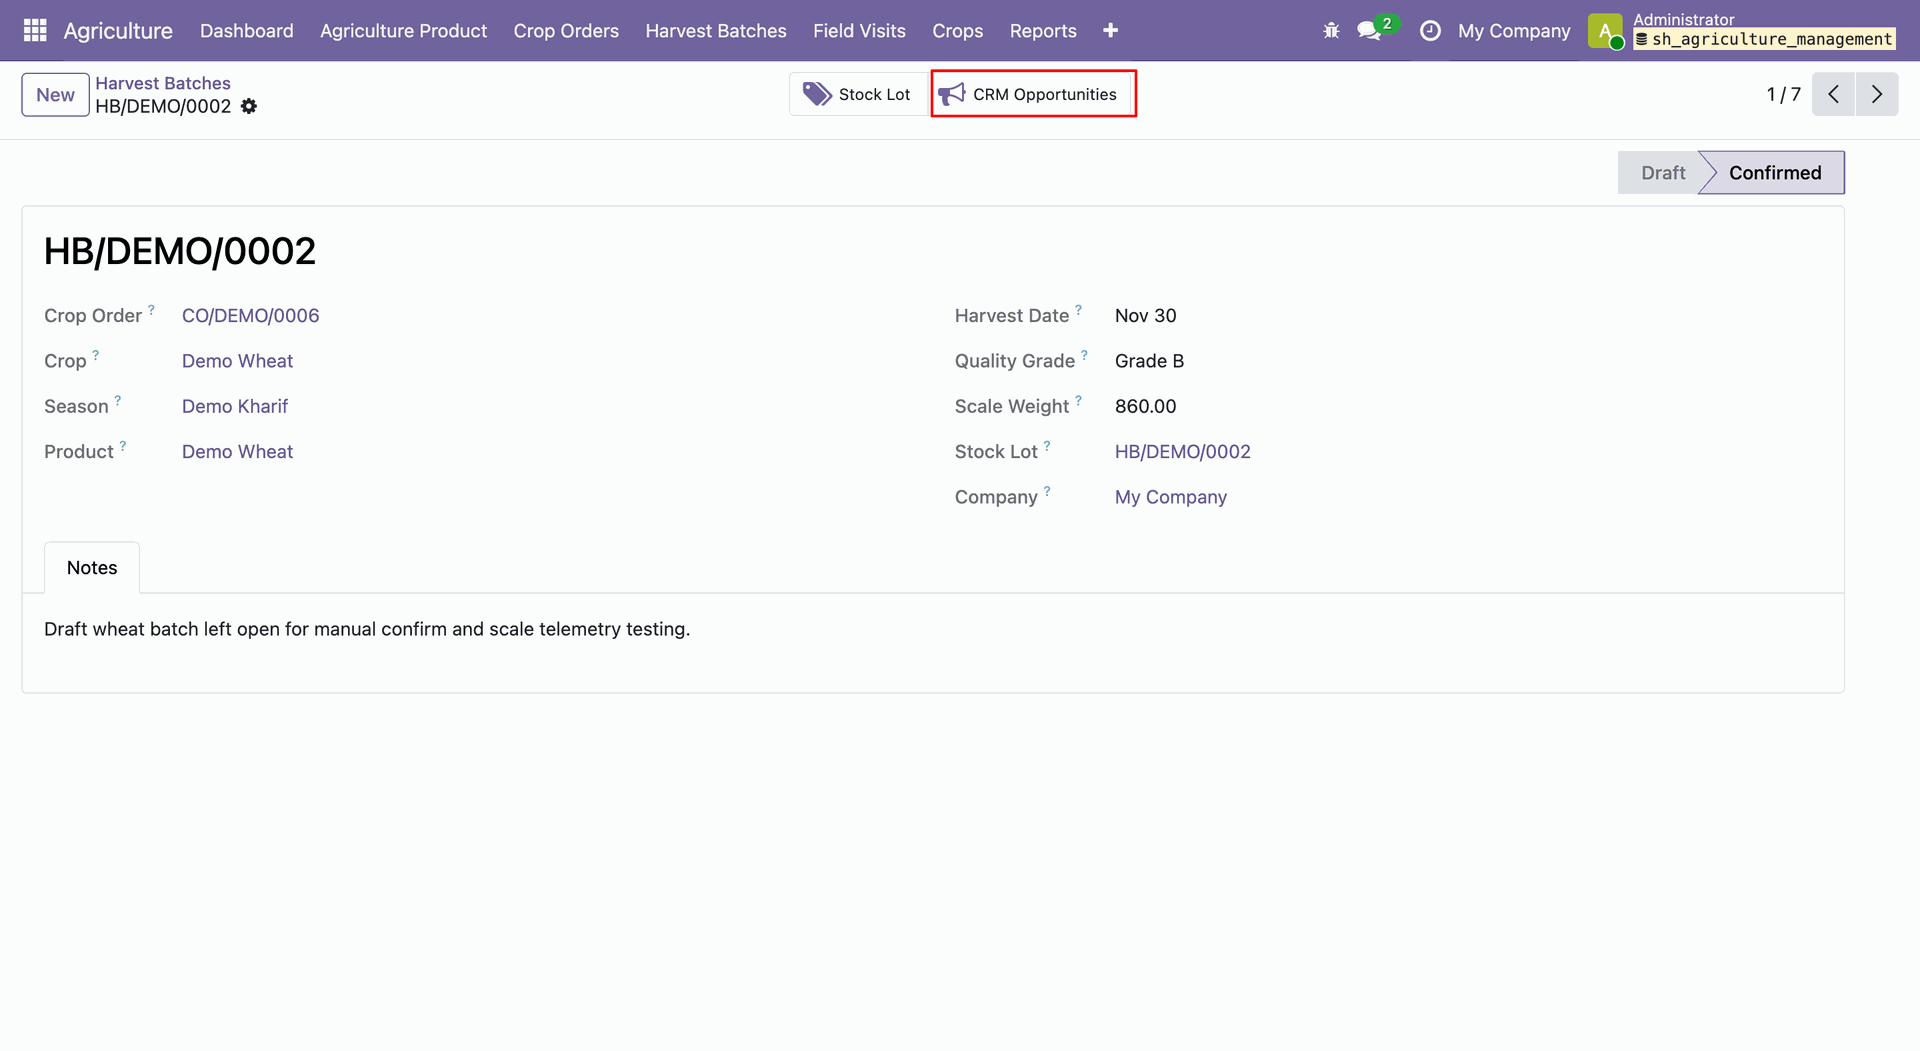Open the Stock Lot HB/DEMO/0002 field link
1920x1051 pixels.
[1182, 452]
